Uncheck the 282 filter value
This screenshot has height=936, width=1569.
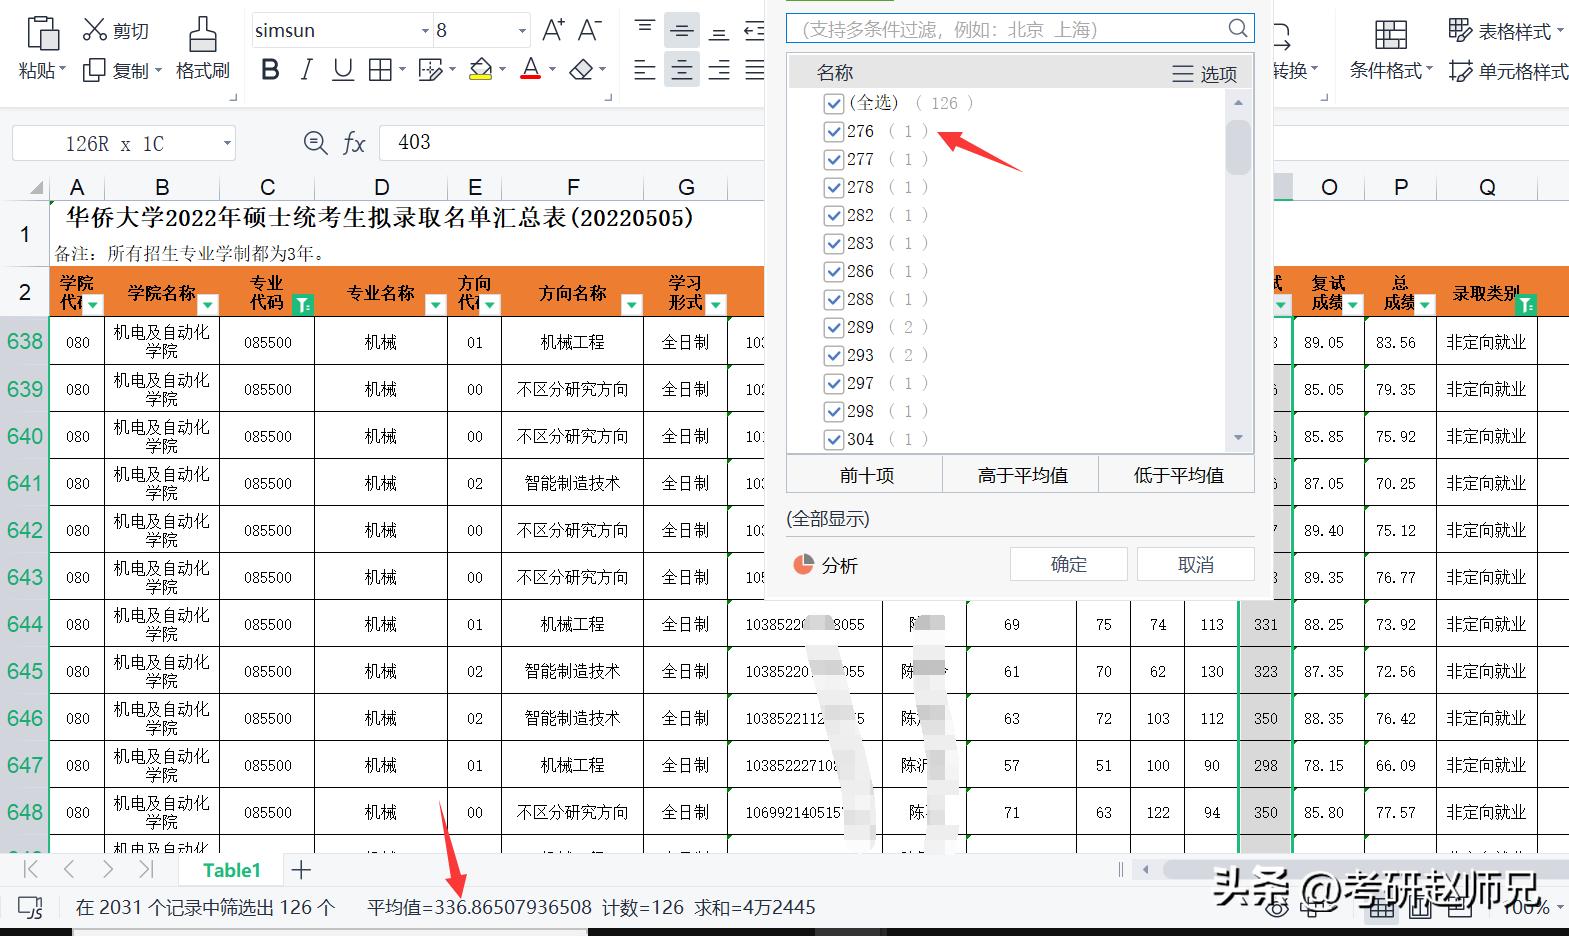(834, 215)
